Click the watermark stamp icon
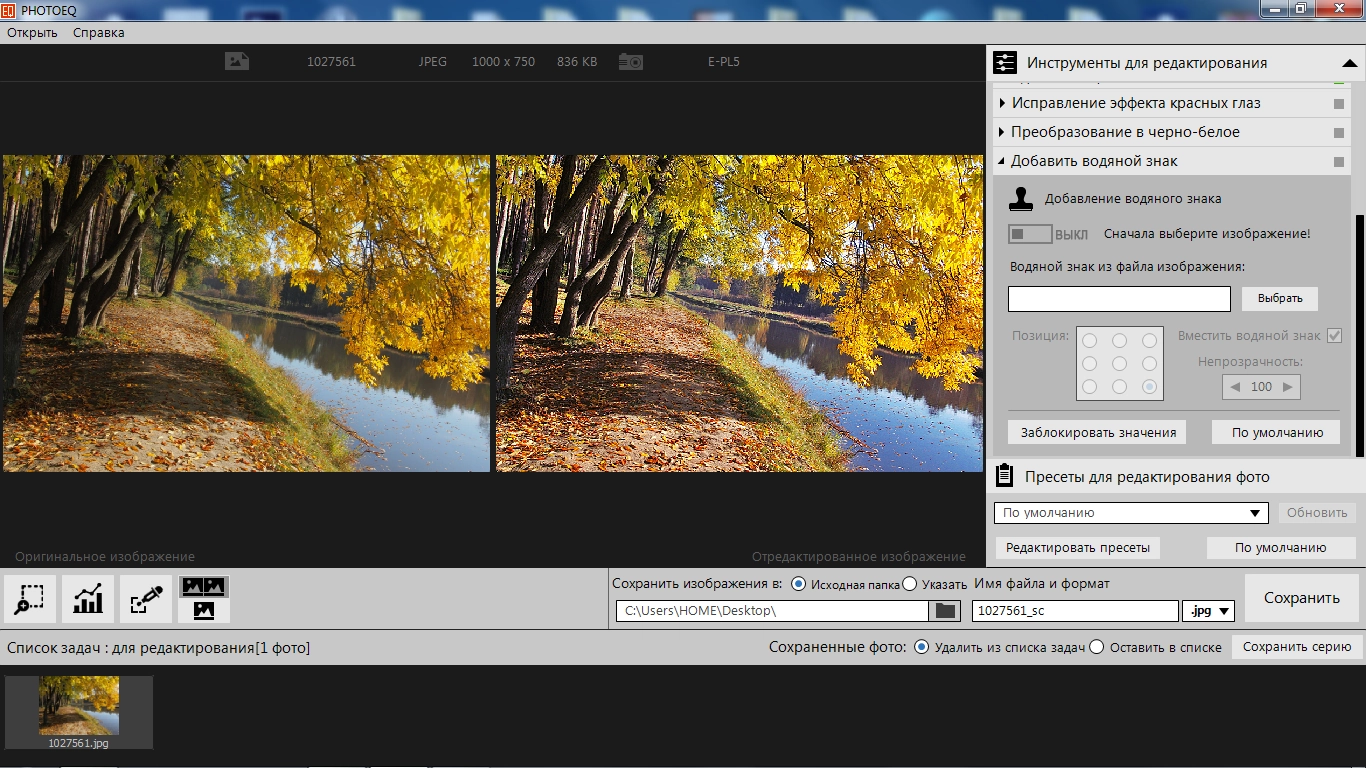The height and width of the screenshot is (768, 1366). [x=1021, y=198]
